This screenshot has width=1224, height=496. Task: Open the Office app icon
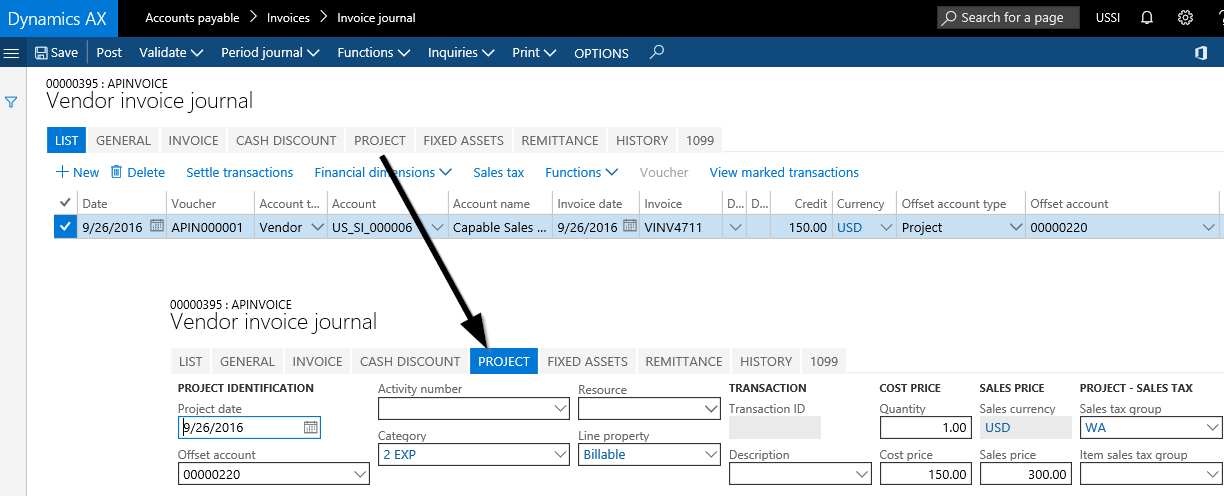point(1201,53)
